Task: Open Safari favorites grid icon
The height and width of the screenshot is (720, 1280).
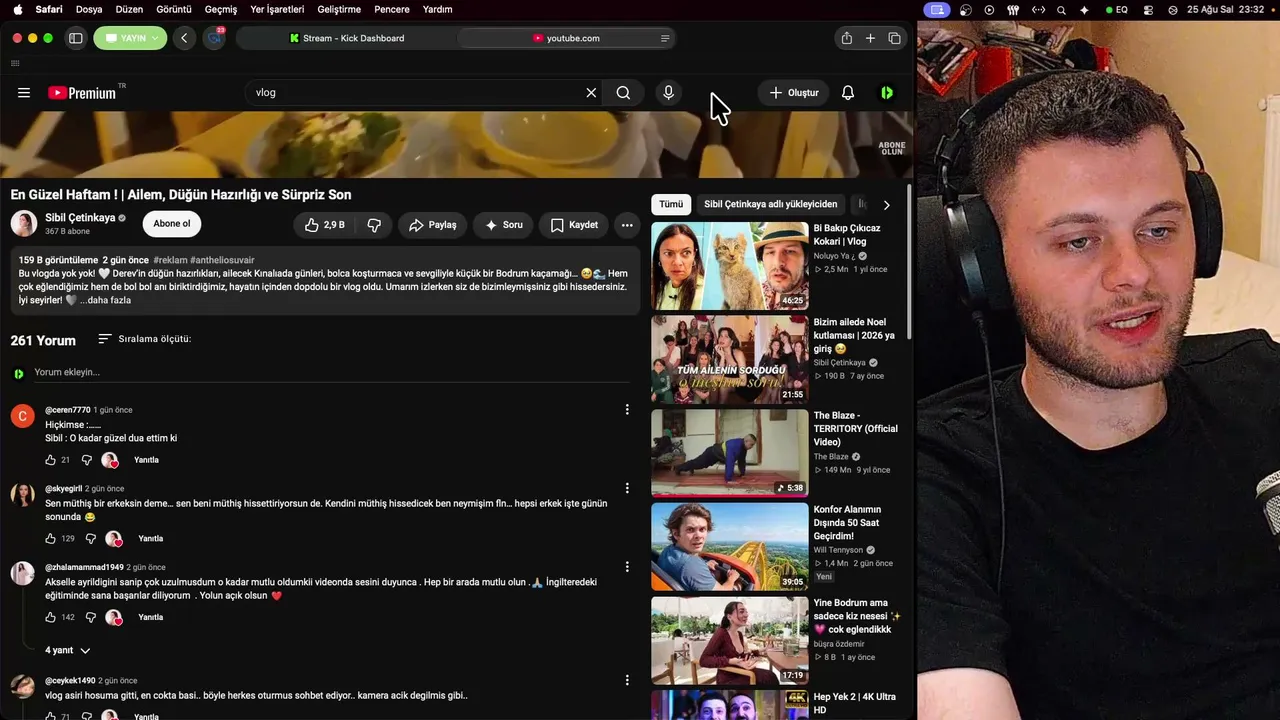Action: [15, 63]
